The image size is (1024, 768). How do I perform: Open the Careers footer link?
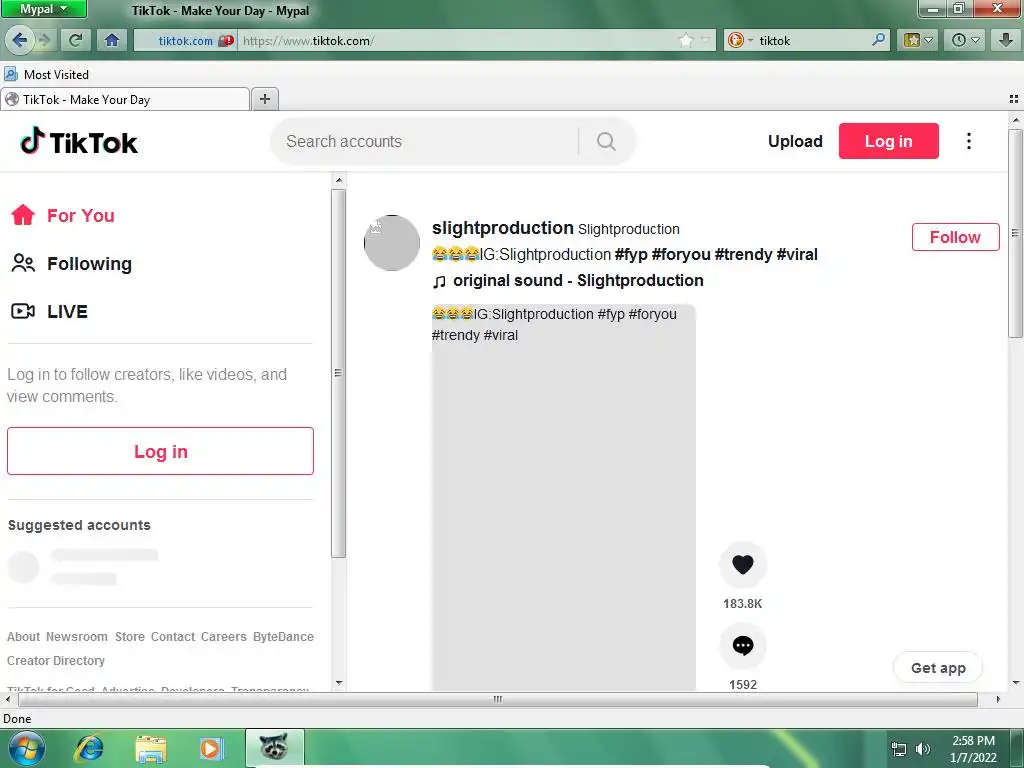click(224, 637)
